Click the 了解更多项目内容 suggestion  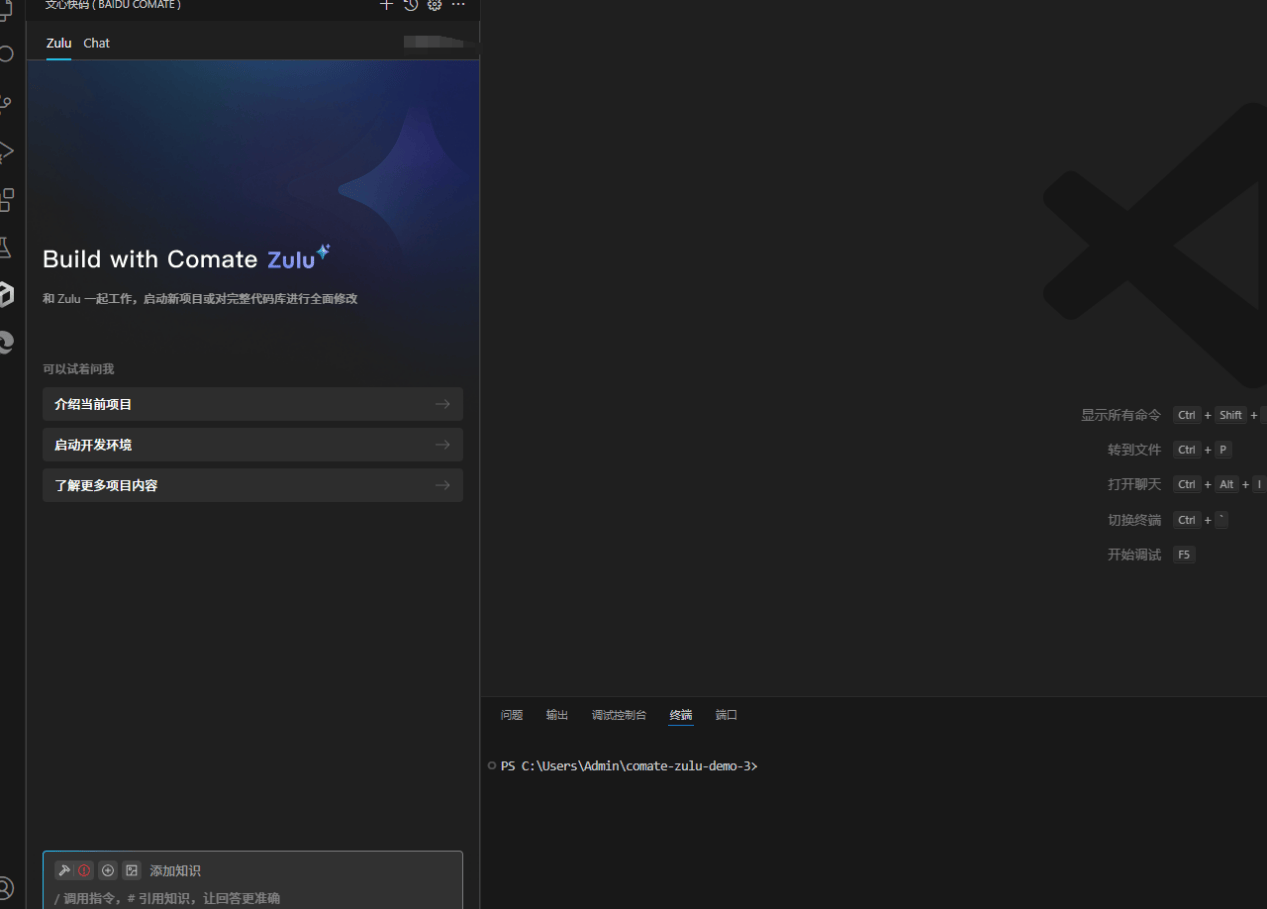(253, 485)
